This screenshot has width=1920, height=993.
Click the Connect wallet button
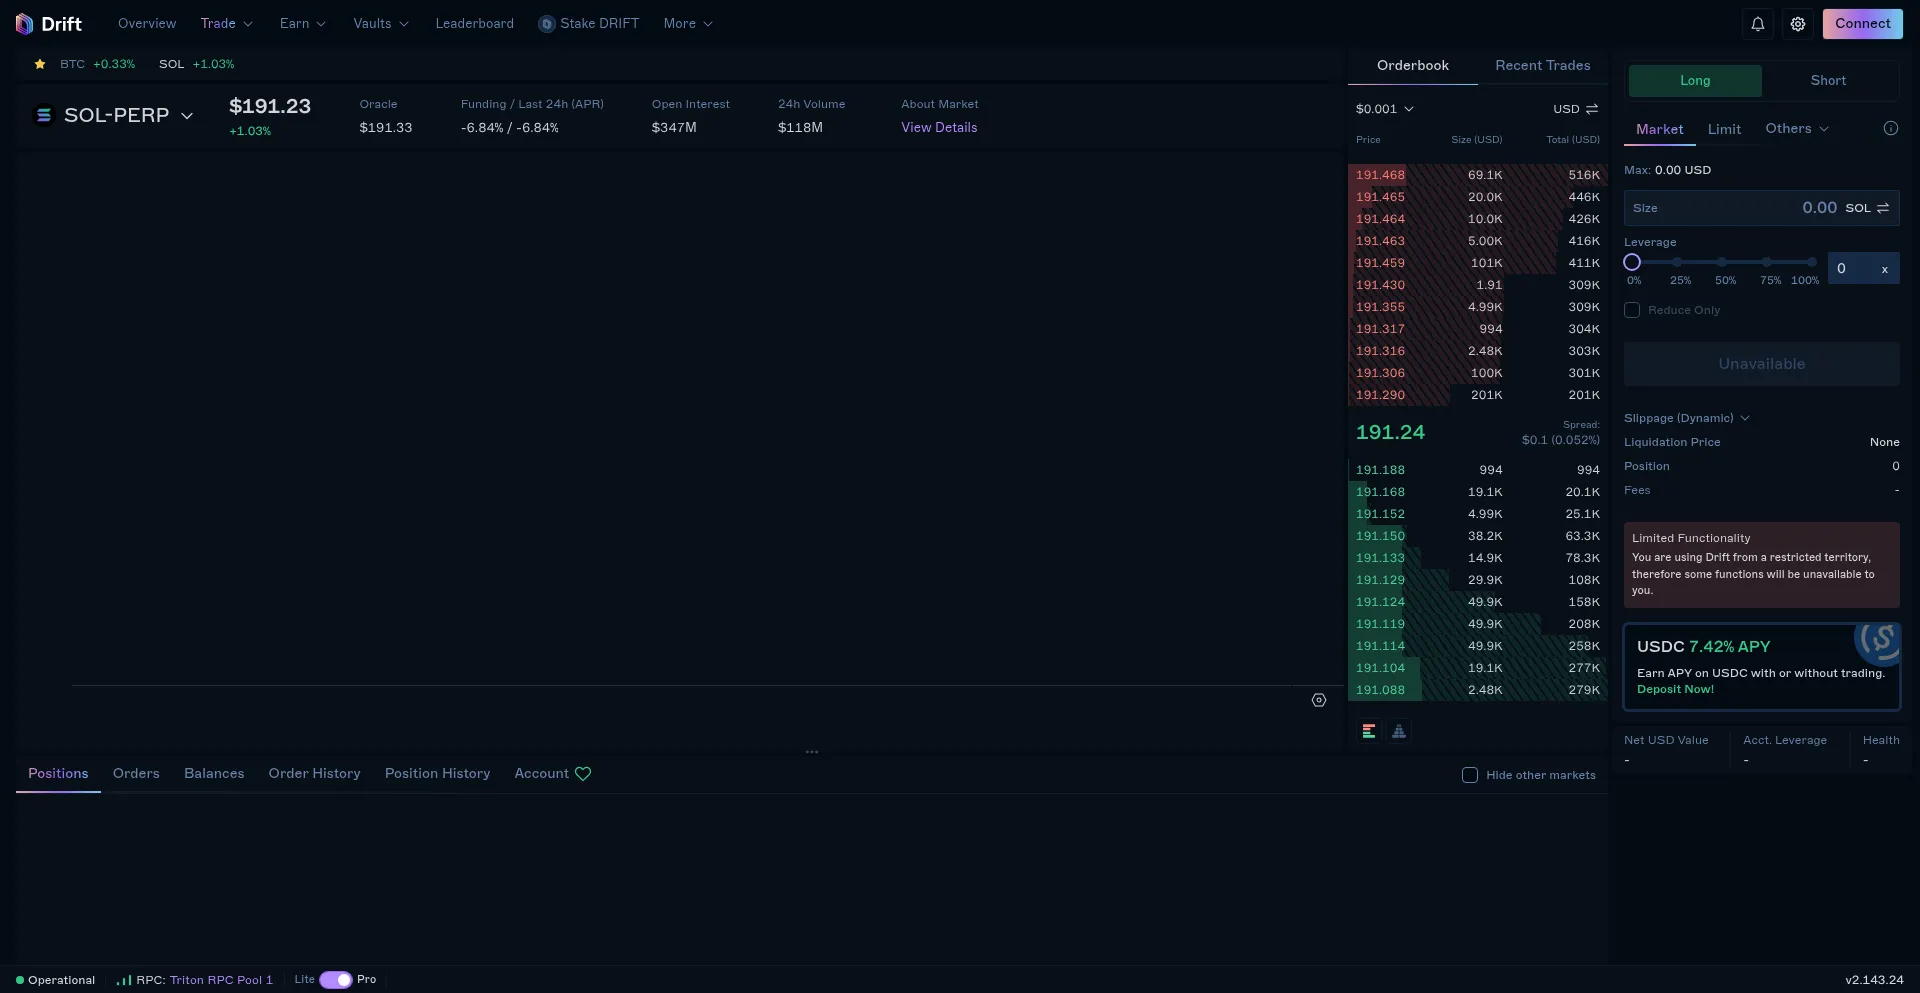(x=1861, y=24)
